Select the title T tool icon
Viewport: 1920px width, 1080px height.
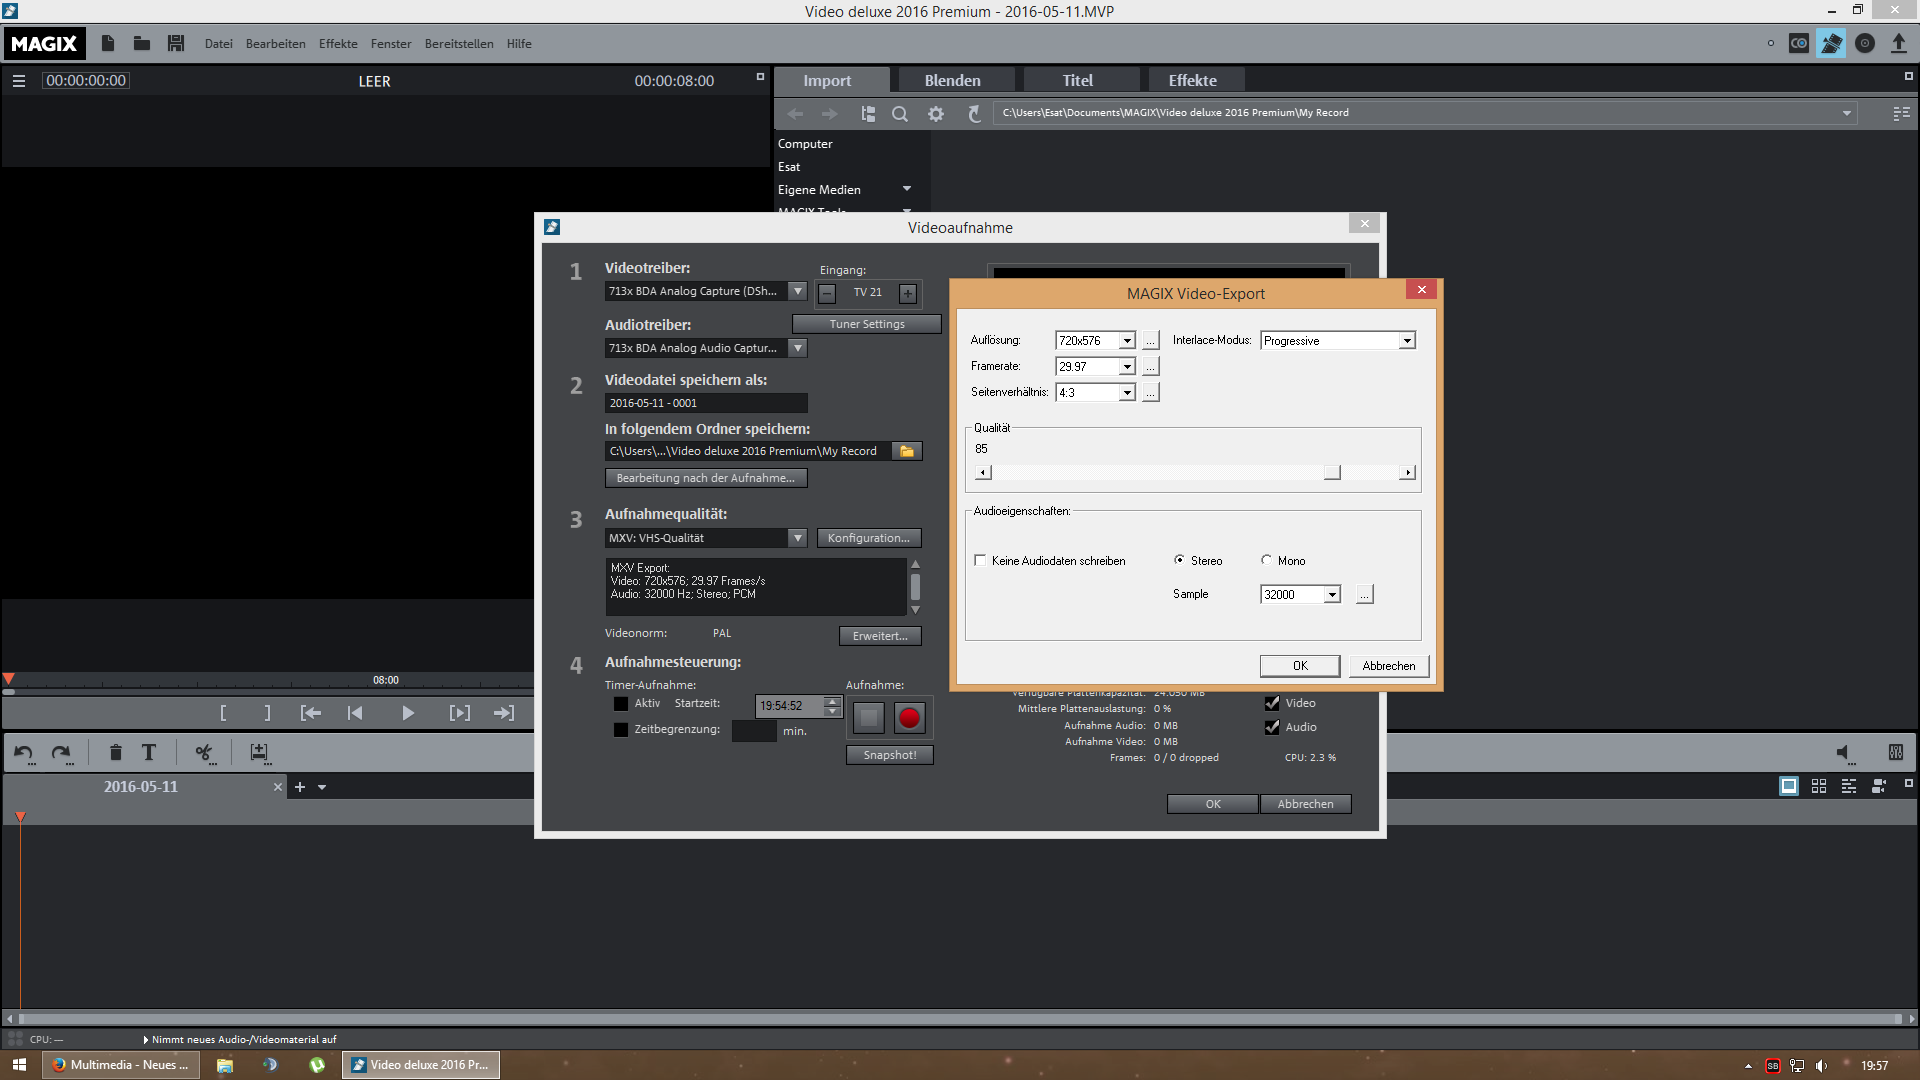click(148, 753)
